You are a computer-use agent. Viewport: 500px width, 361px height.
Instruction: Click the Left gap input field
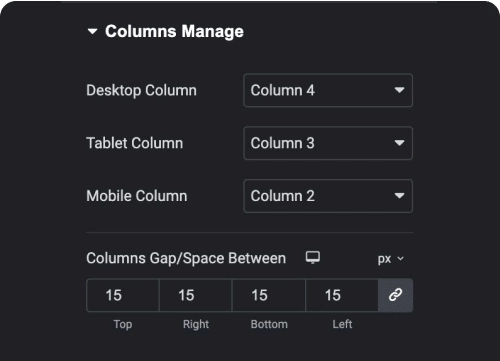point(342,295)
